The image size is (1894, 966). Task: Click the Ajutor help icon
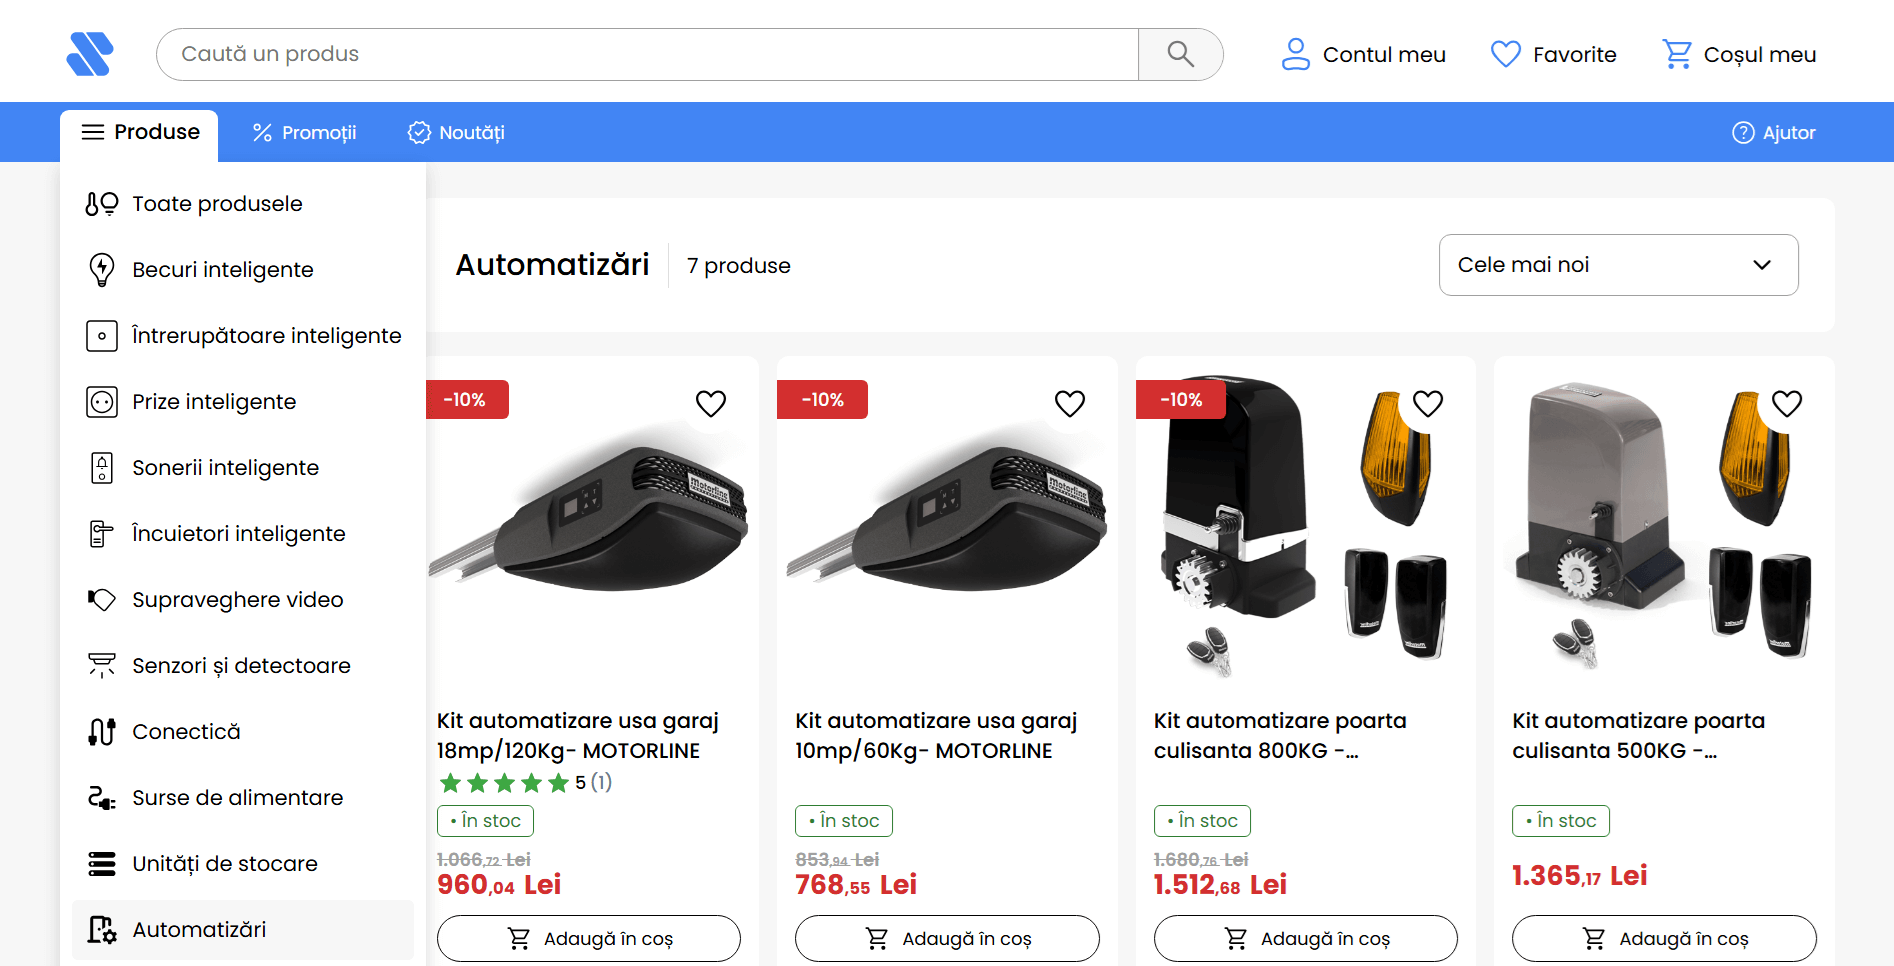pyautogui.click(x=1743, y=133)
